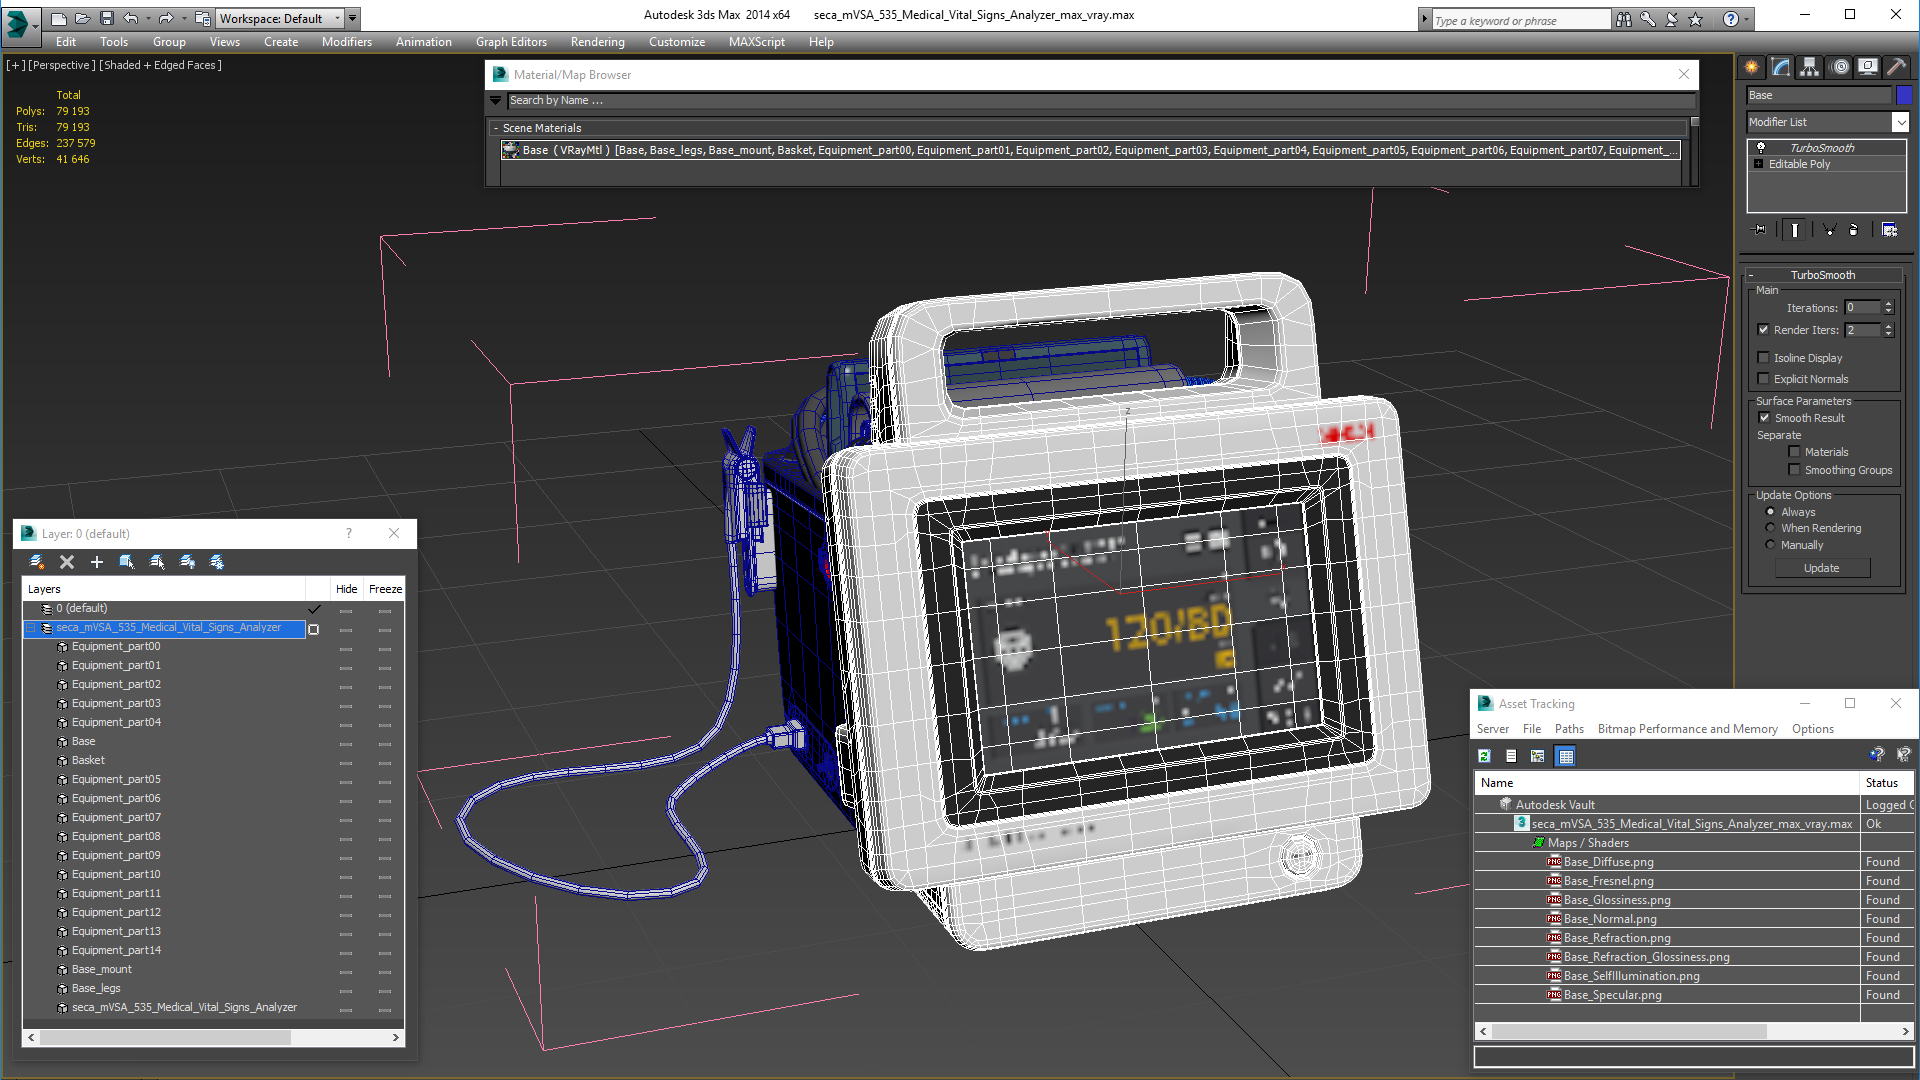Image resolution: width=1920 pixels, height=1080 pixels.
Task: Click the Help question mark icon
Action: pos(1731,19)
